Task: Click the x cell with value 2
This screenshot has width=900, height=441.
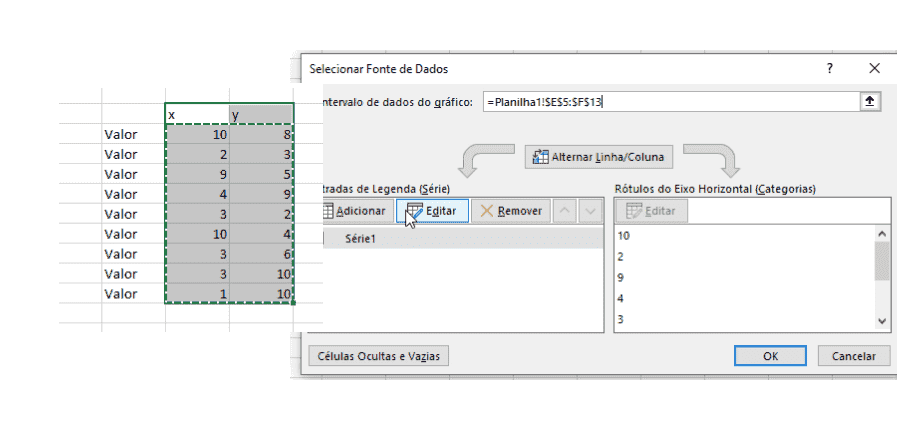Action: click(197, 154)
